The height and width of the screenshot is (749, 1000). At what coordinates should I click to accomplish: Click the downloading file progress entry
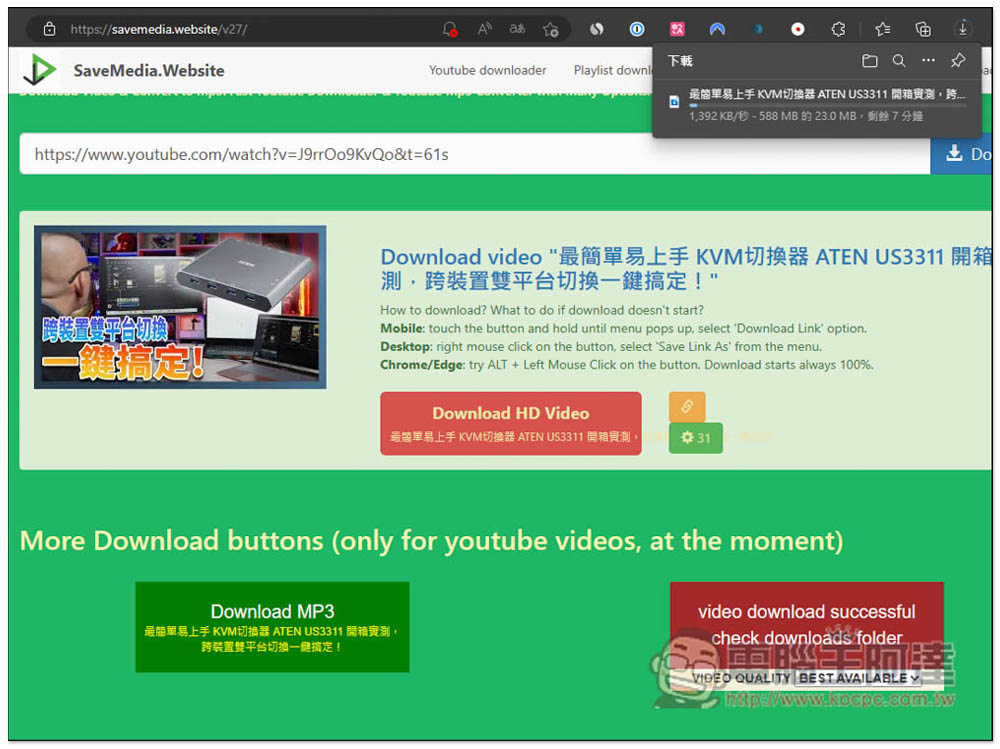click(x=815, y=105)
